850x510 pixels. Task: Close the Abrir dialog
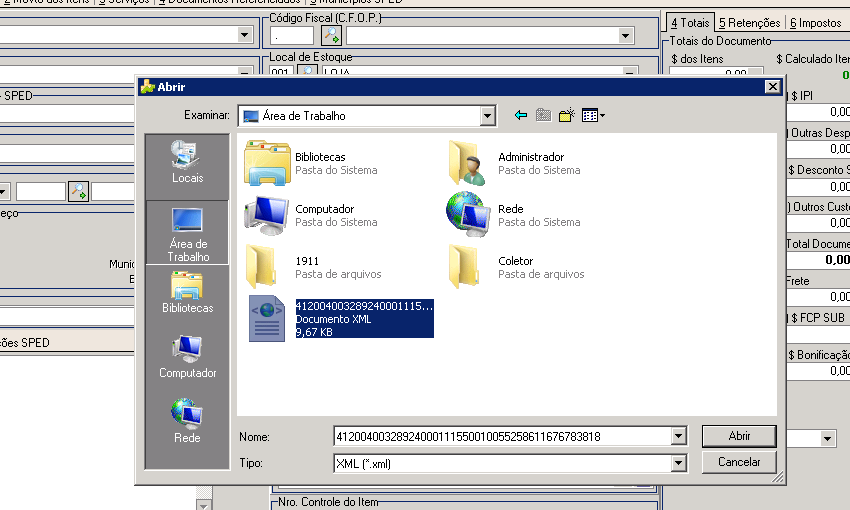tap(772, 87)
